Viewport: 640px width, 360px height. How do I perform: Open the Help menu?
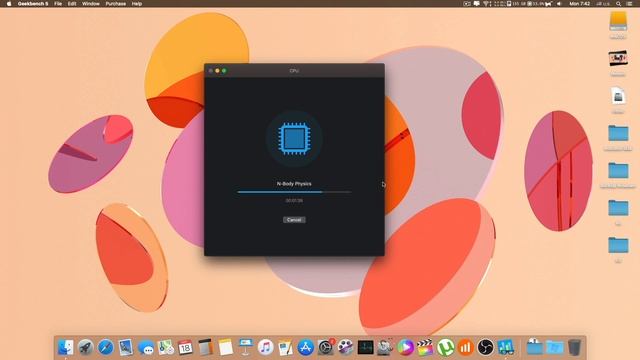pos(137,4)
